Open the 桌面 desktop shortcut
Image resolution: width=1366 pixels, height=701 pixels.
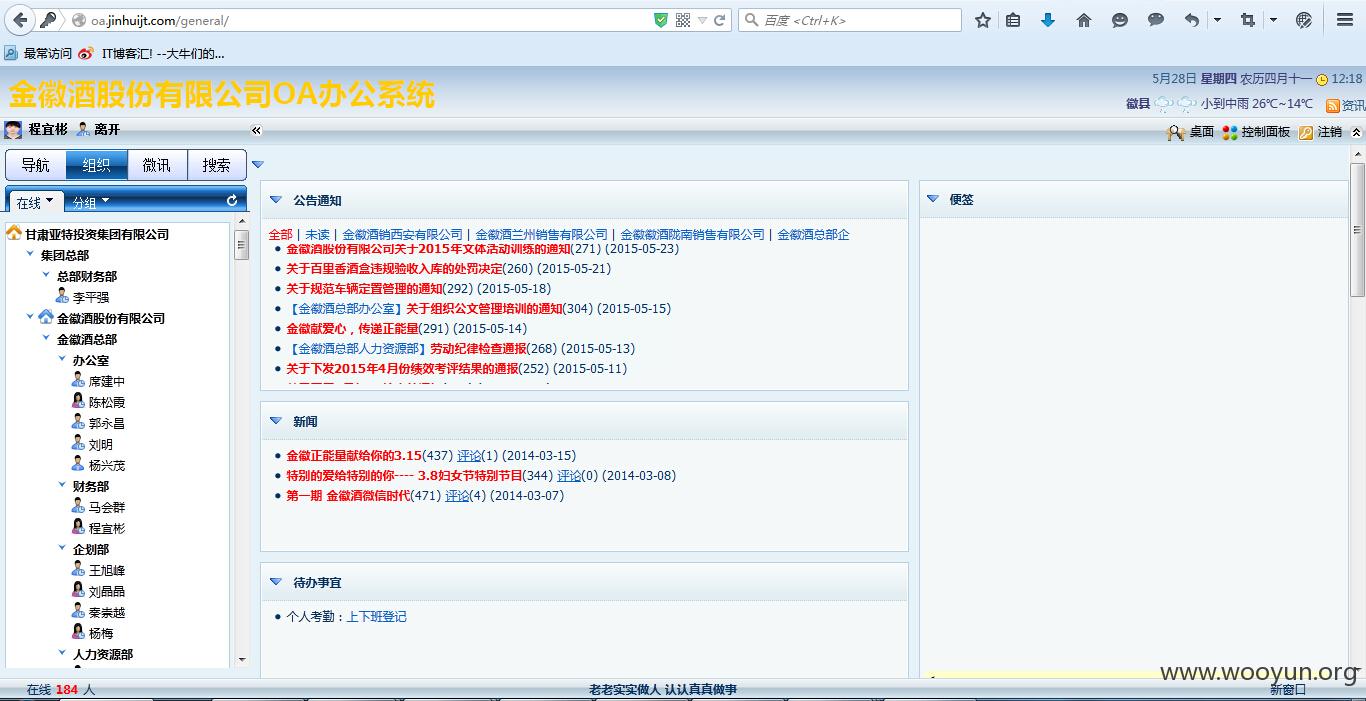(x=1176, y=132)
